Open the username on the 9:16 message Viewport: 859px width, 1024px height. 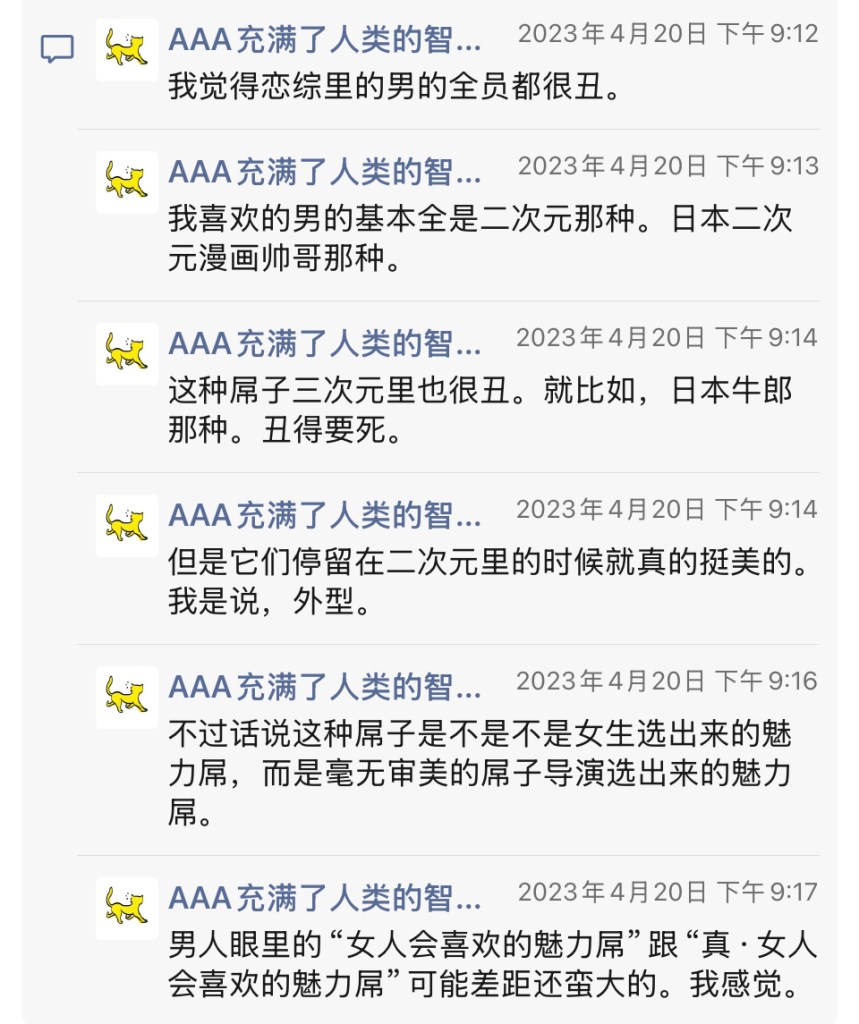pyautogui.click(x=325, y=687)
